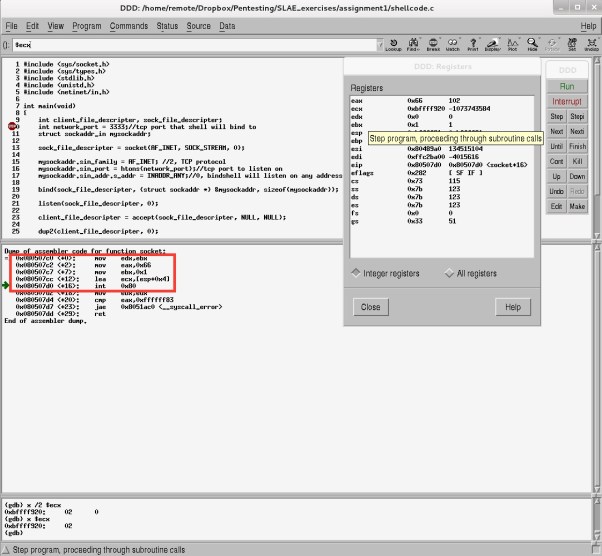The image size is (602, 556).
Task: Open the Program menu
Action: point(86,24)
